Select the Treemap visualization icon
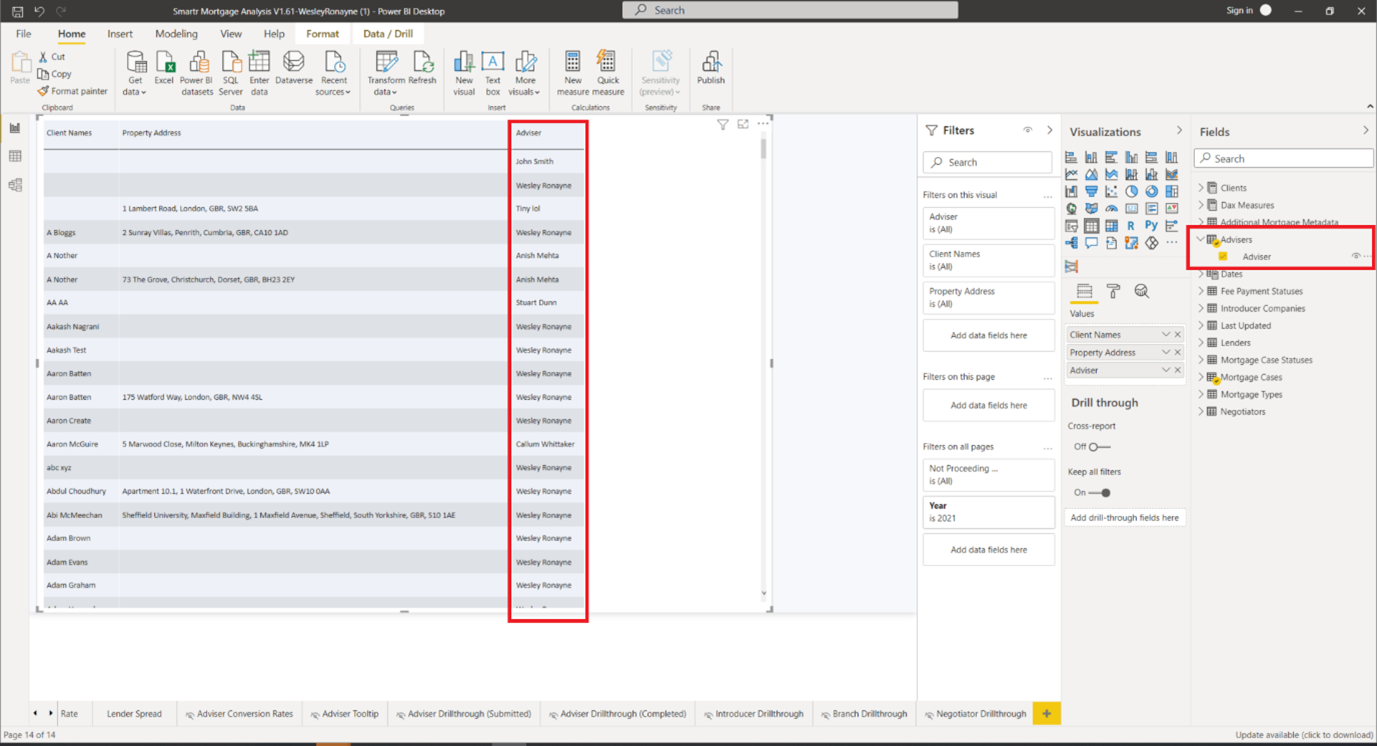This screenshot has height=746, width=1377. click(x=1172, y=191)
